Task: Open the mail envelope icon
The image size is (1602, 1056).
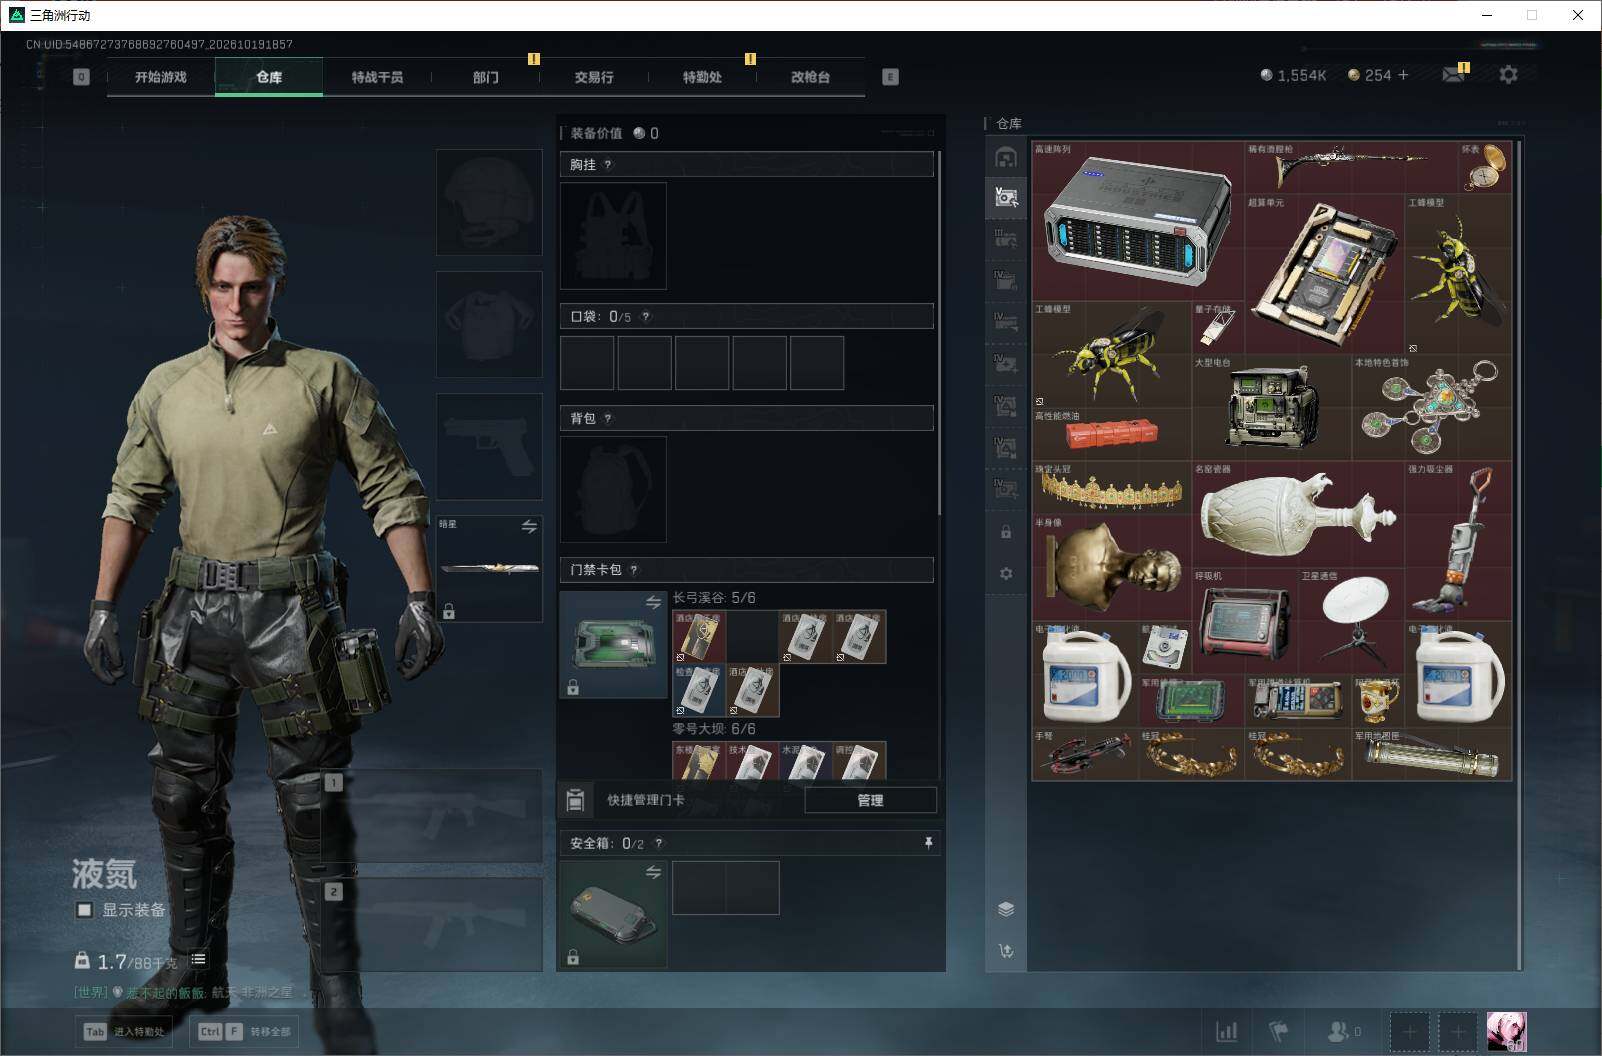Action: click(1453, 75)
